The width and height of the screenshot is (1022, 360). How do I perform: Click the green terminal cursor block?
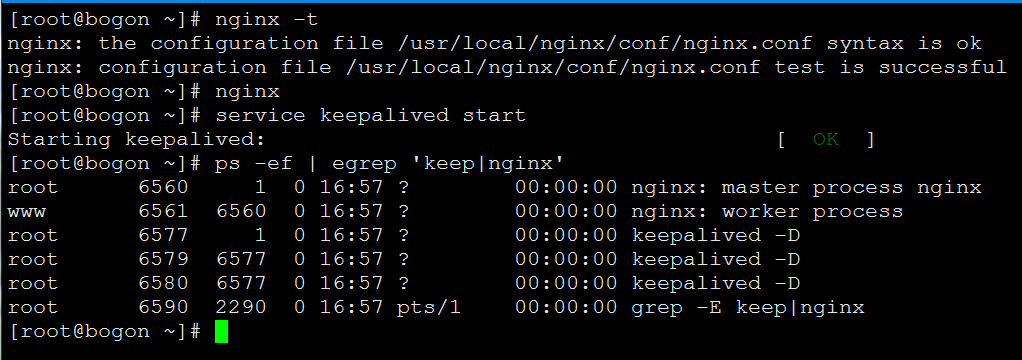[222, 331]
